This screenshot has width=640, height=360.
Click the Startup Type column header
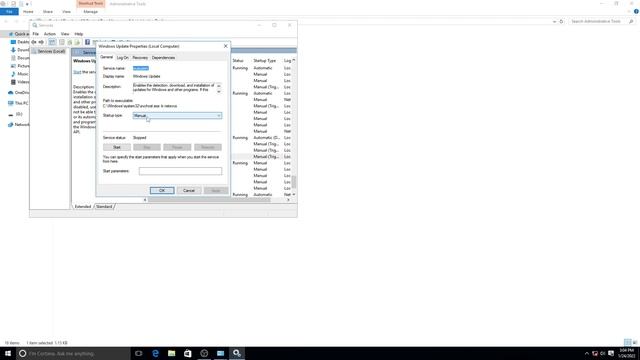click(x=264, y=60)
